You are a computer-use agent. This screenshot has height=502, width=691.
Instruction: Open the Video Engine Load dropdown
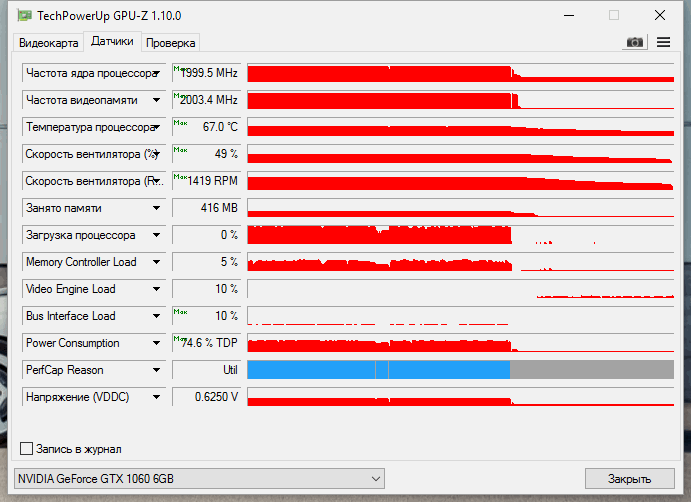156,289
